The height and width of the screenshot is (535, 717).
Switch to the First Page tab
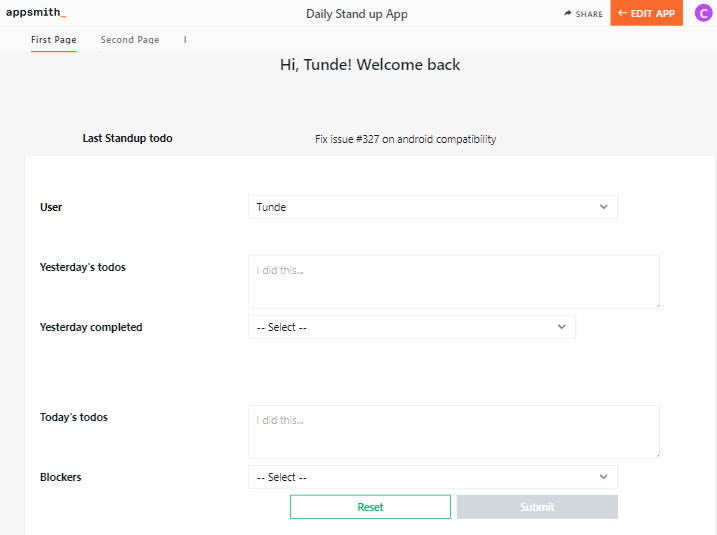point(54,40)
